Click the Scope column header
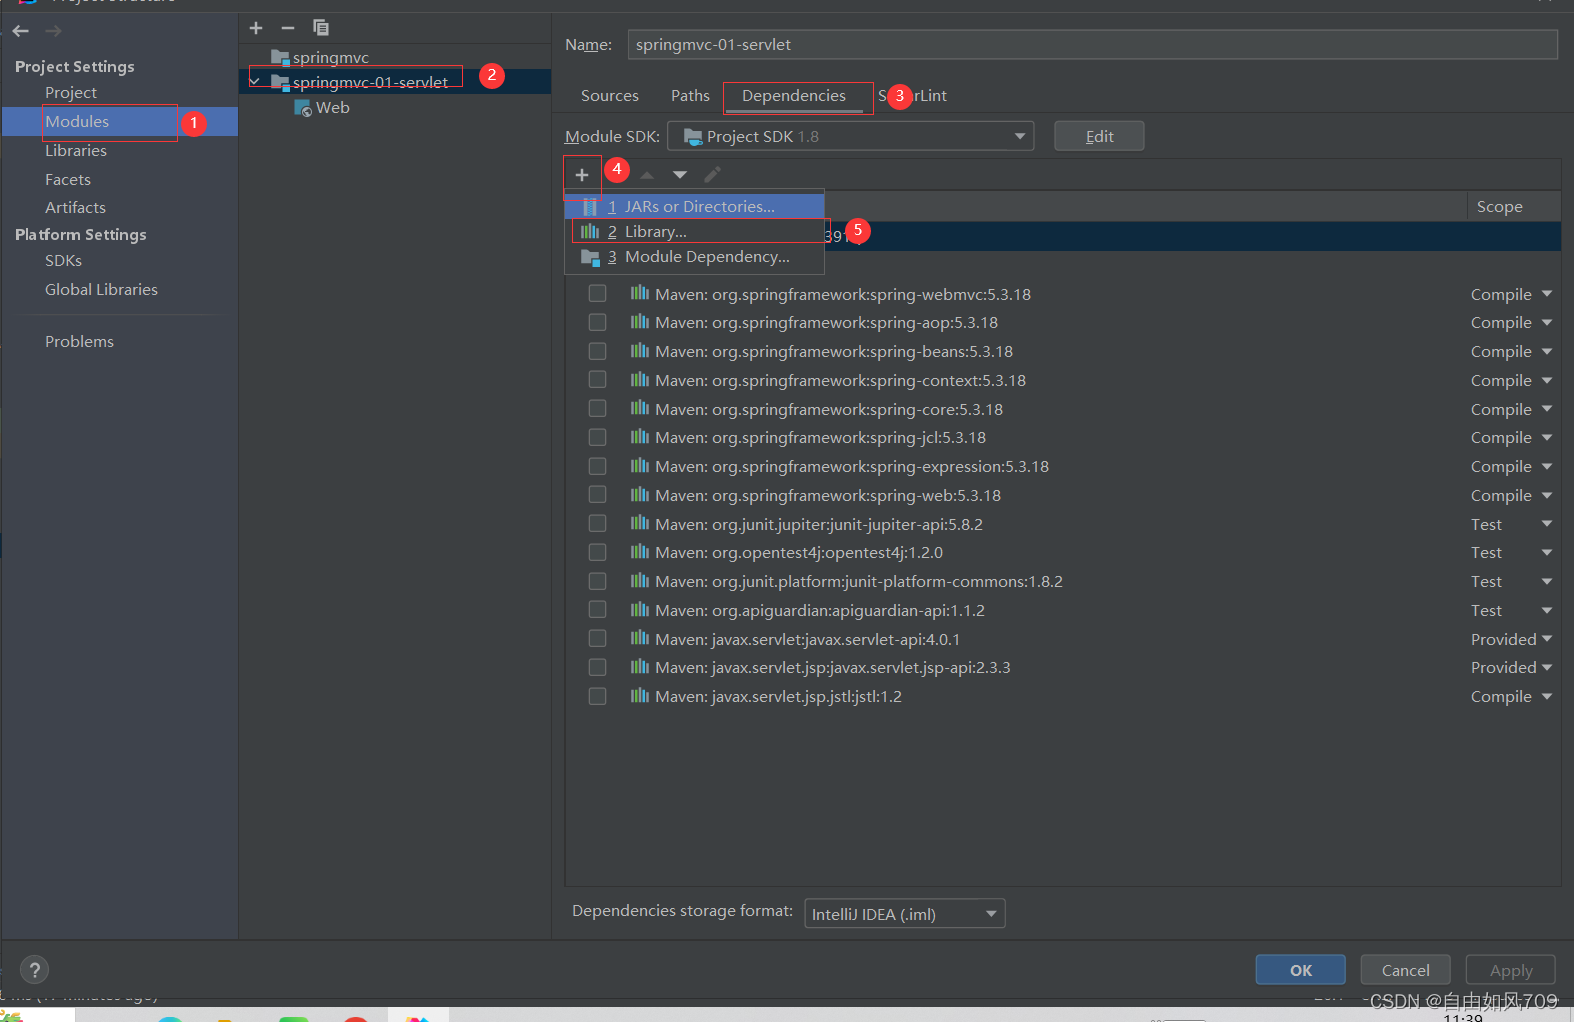This screenshot has height=1022, width=1574. [1499, 206]
